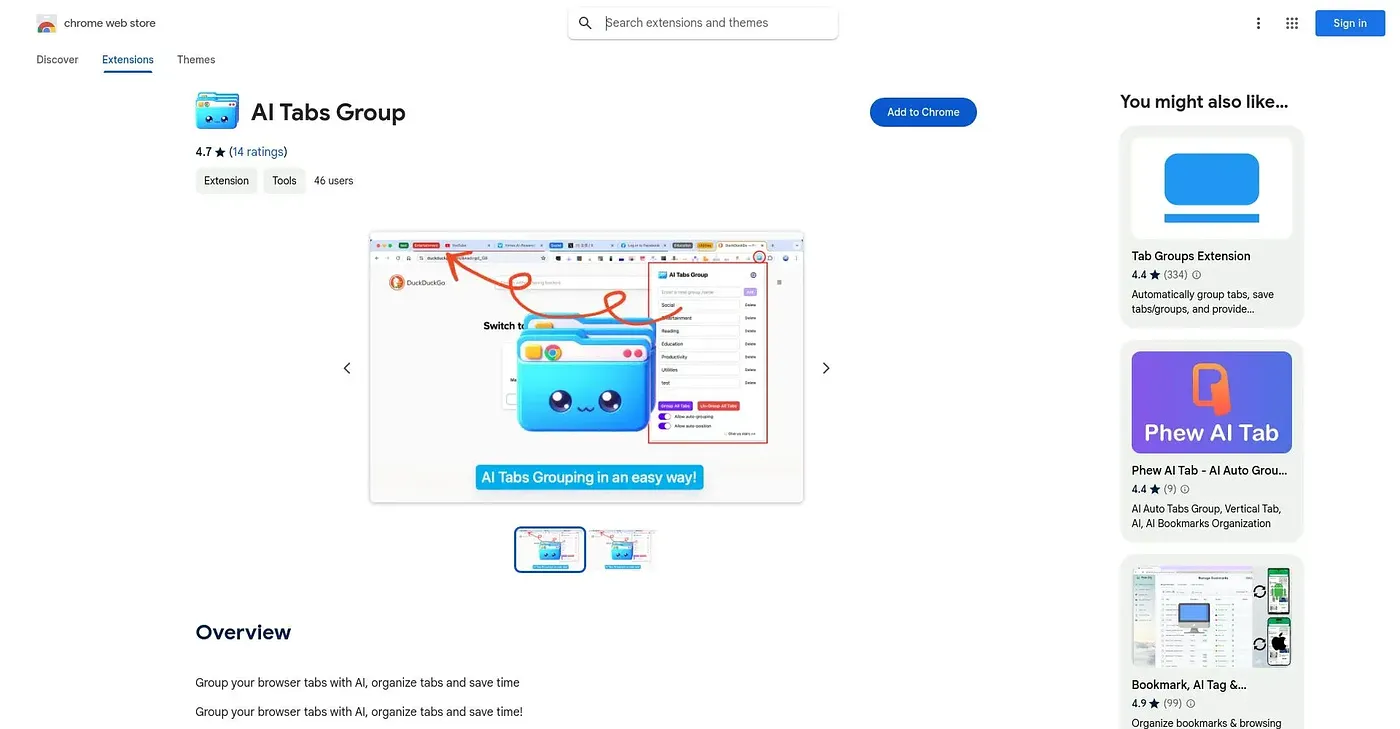Click the AI Tabs Group page title

[328, 112]
